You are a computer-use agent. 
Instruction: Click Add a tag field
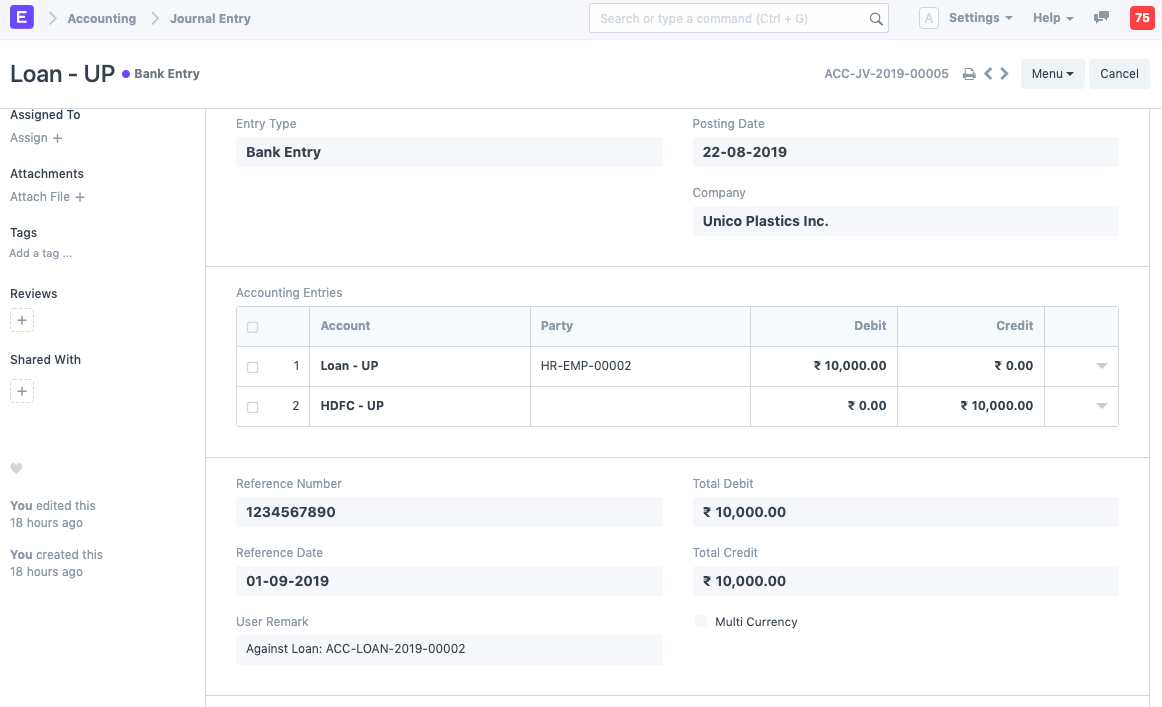point(40,253)
